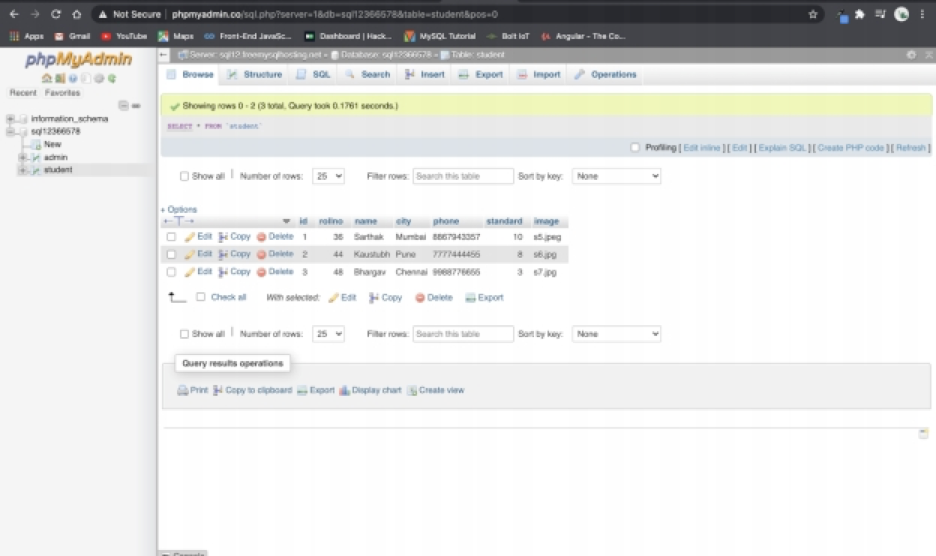Expand the admin table node
936x556 pixels.
[23, 158]
